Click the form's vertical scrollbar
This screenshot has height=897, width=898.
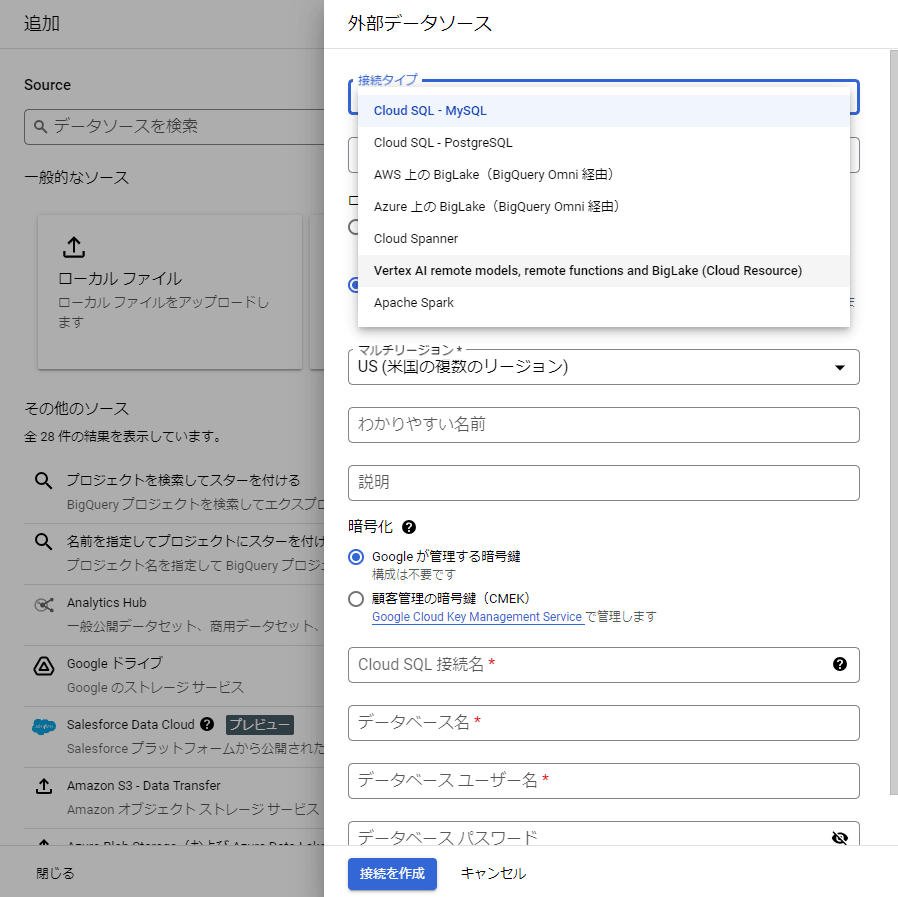[x=893, y=422]
